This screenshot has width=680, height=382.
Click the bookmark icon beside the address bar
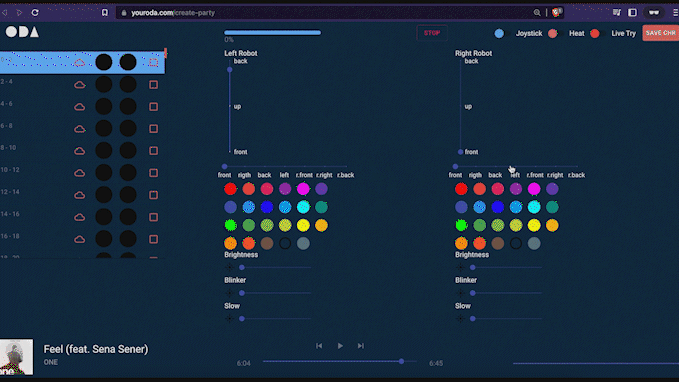105,13
